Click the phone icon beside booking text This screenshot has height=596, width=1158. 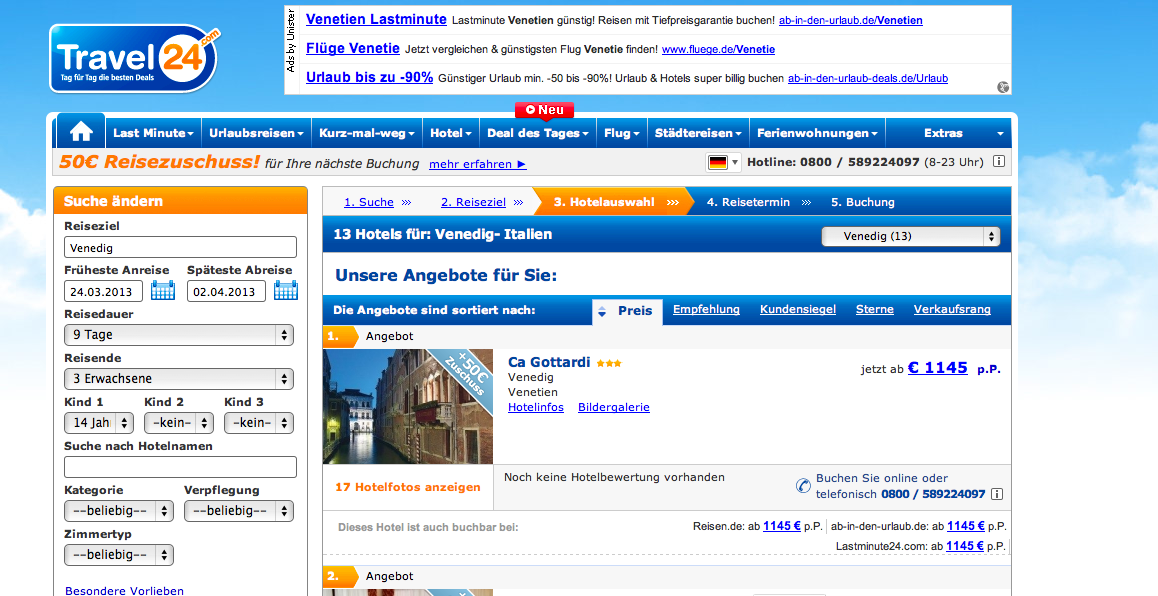(803, 485)
